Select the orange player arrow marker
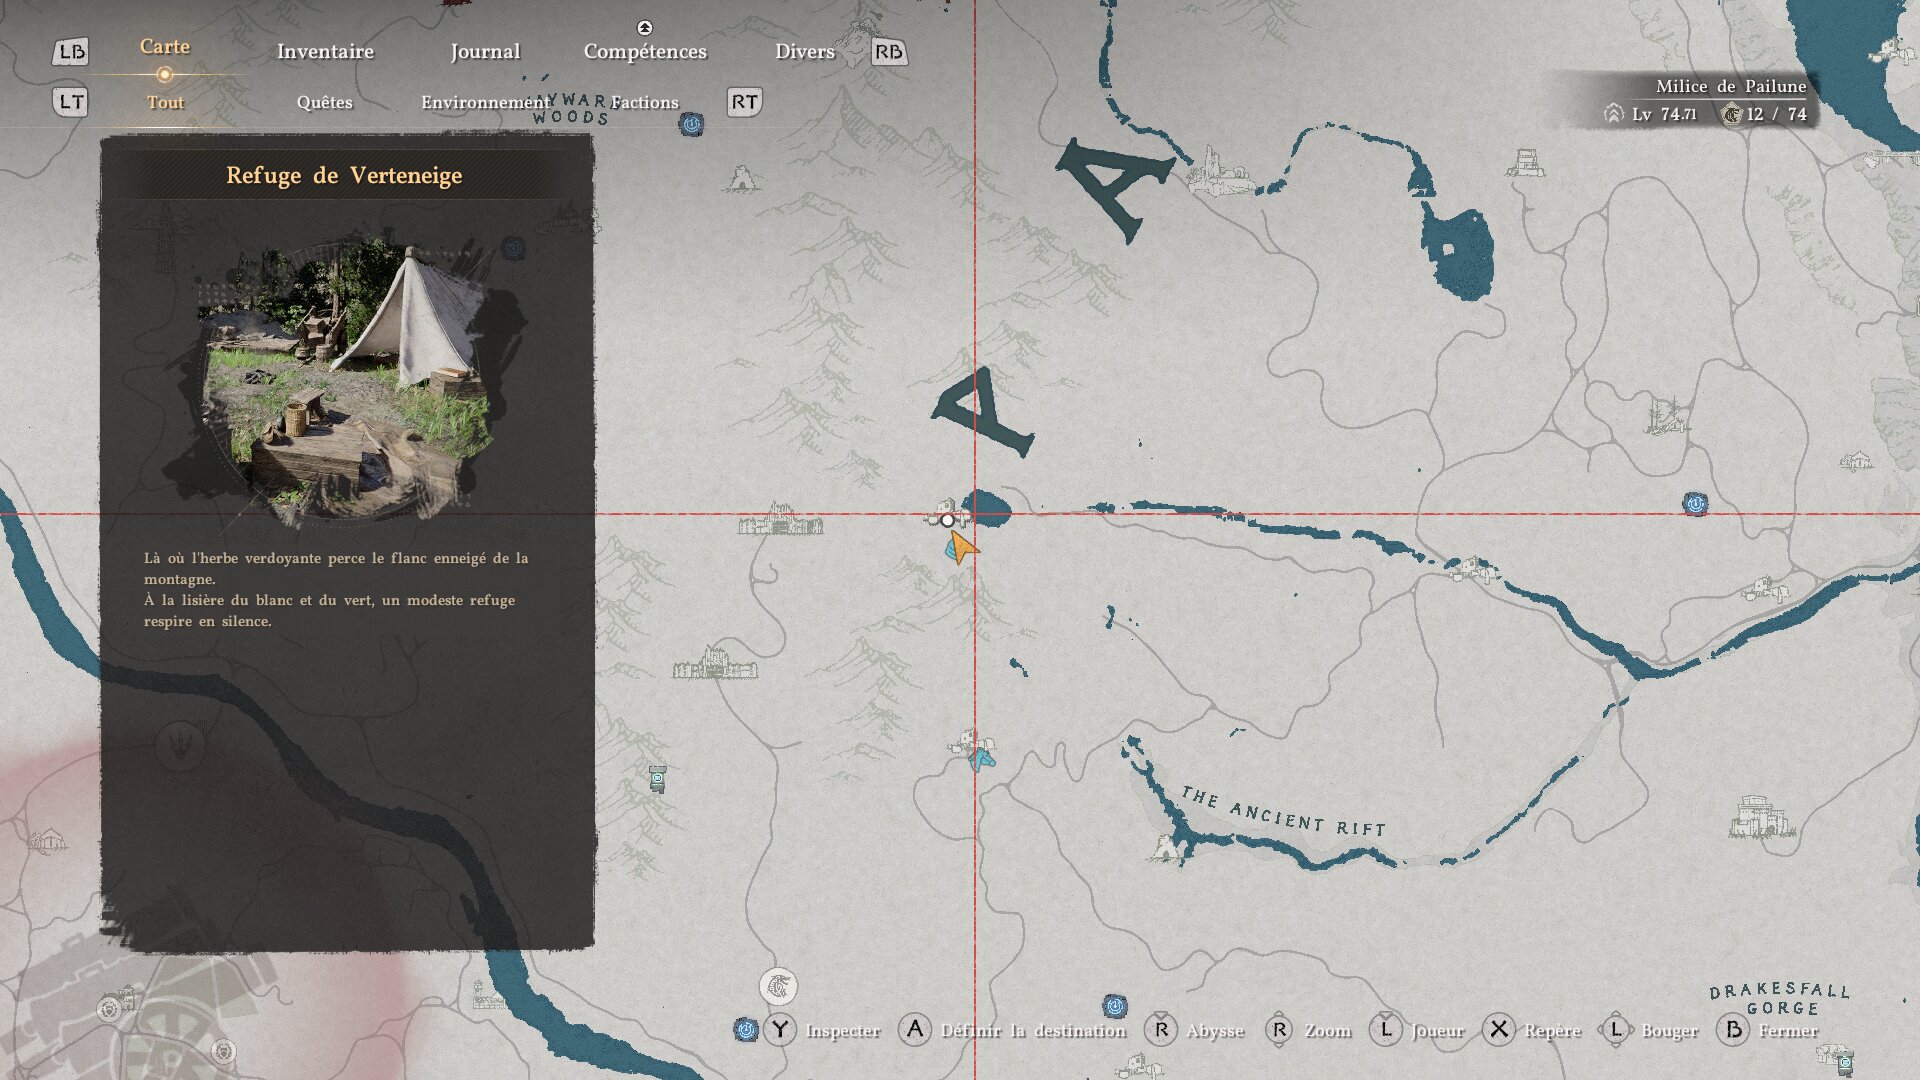 pyautogui.click(x=962, y=547)
